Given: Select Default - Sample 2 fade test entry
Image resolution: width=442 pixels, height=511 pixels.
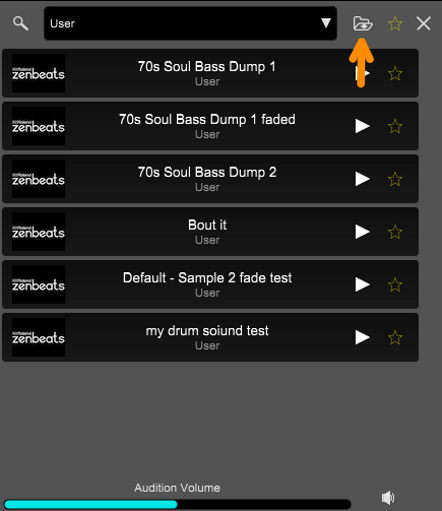Looking at the screenshot, I should coord(210,284).
